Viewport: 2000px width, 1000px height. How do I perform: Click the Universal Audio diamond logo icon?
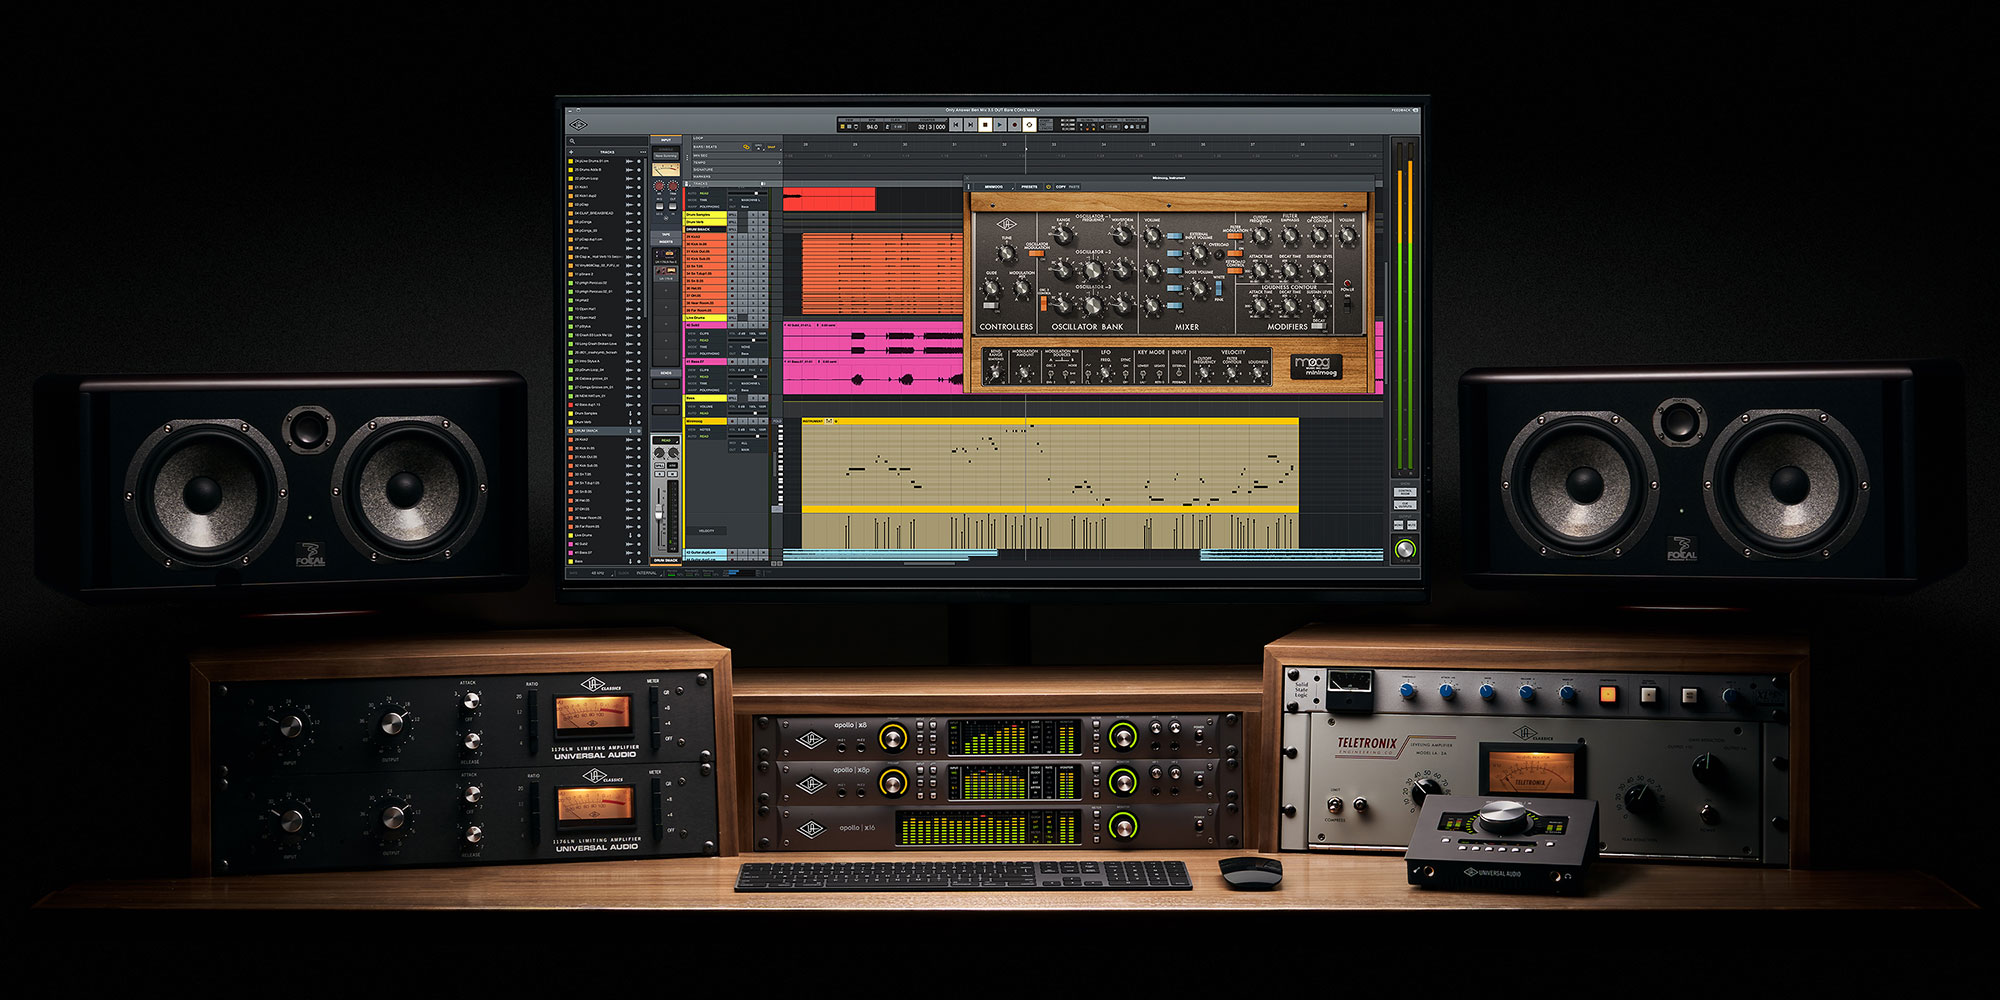pos(578,125)
